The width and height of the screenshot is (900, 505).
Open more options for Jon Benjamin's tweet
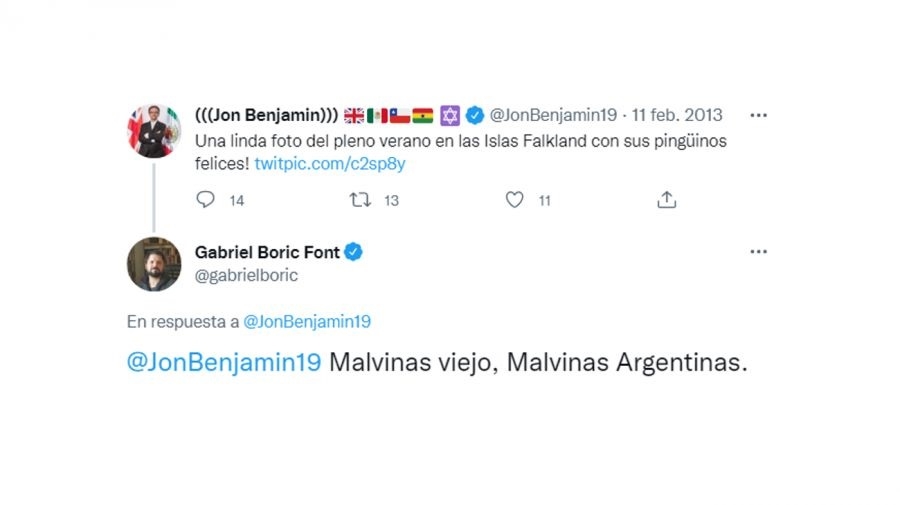pos(759,115)
